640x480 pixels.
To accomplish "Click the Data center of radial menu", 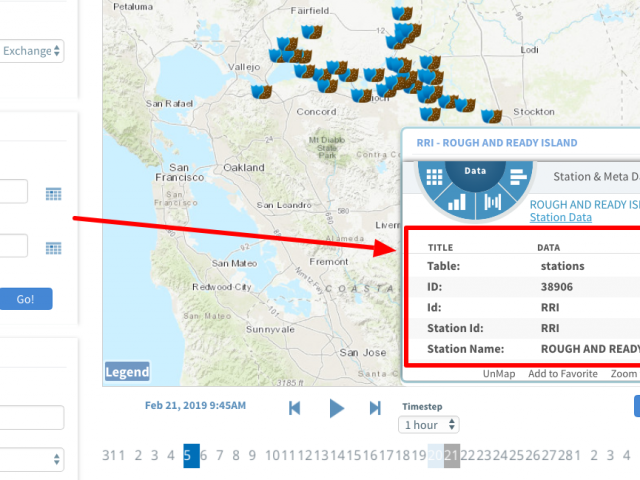I will (475, 171).
